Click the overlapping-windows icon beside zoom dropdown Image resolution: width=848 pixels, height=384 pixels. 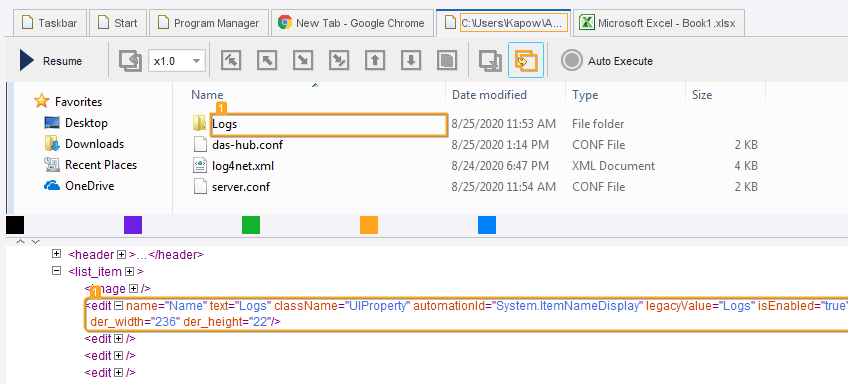click(130, 61)
